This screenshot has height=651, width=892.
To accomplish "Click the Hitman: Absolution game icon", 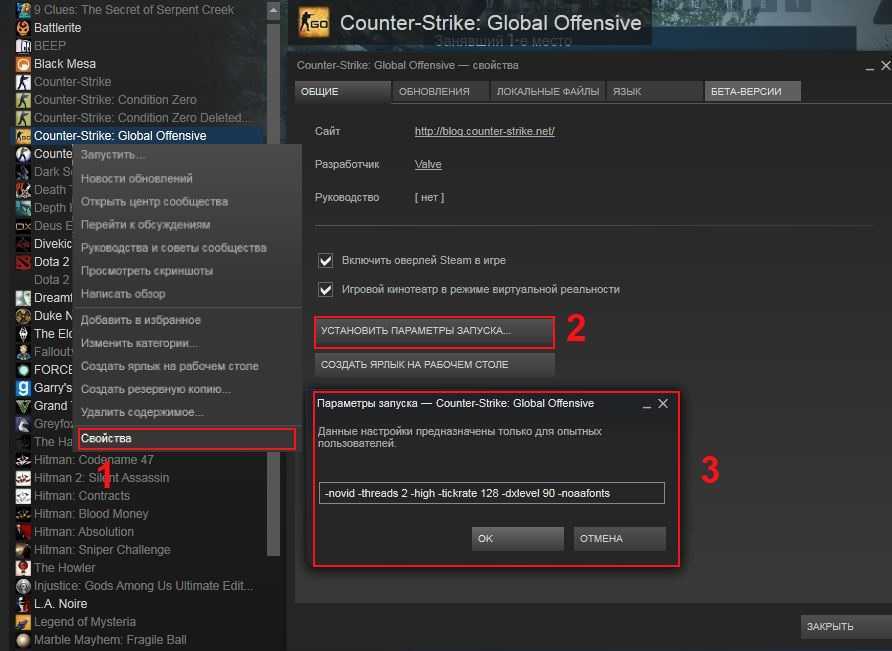I will [x=23, y=531].
